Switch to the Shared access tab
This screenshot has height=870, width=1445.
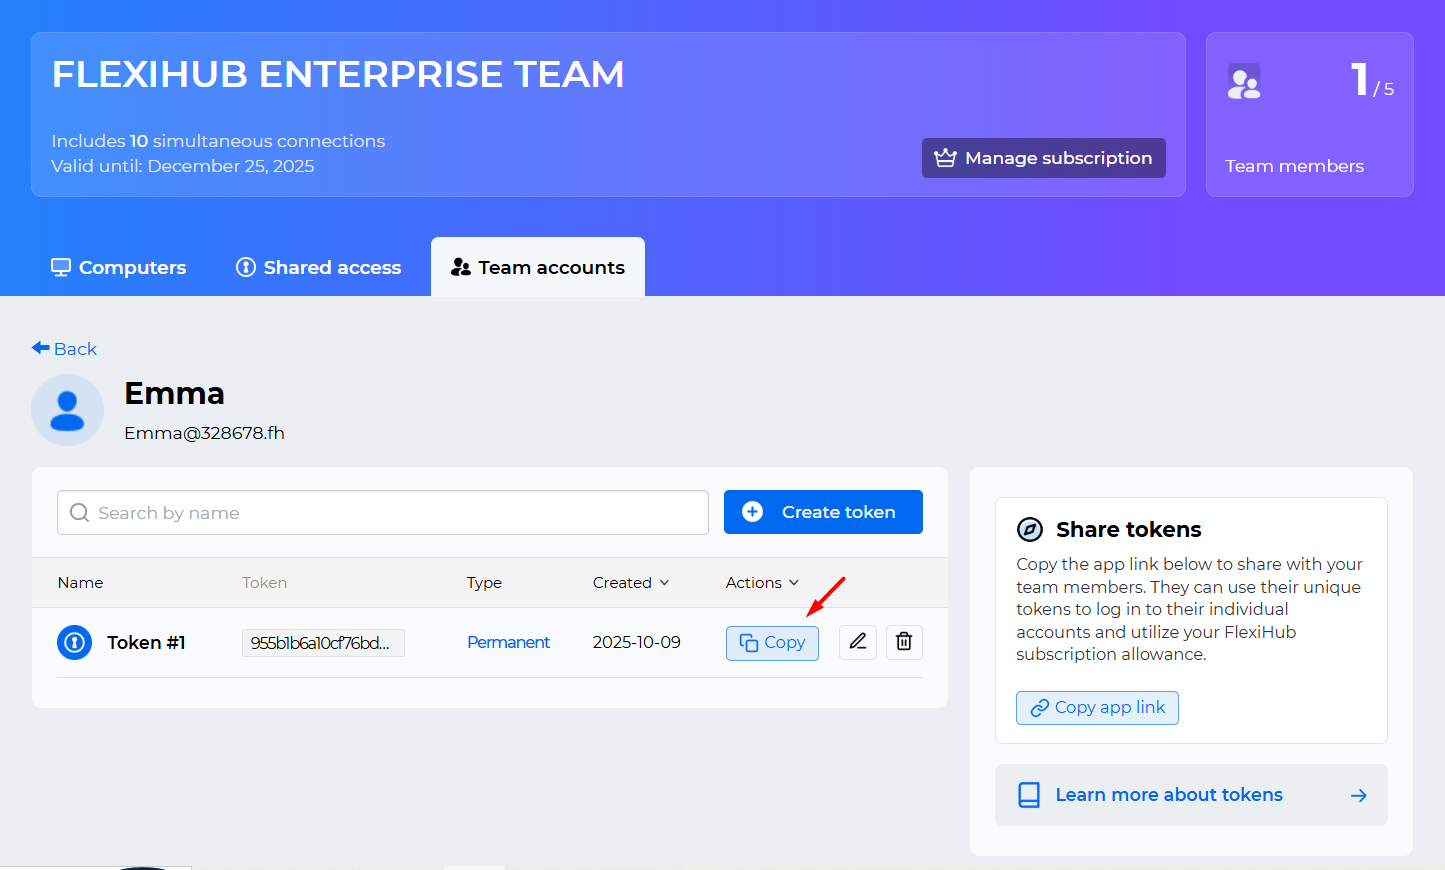(x=318, y=267)
